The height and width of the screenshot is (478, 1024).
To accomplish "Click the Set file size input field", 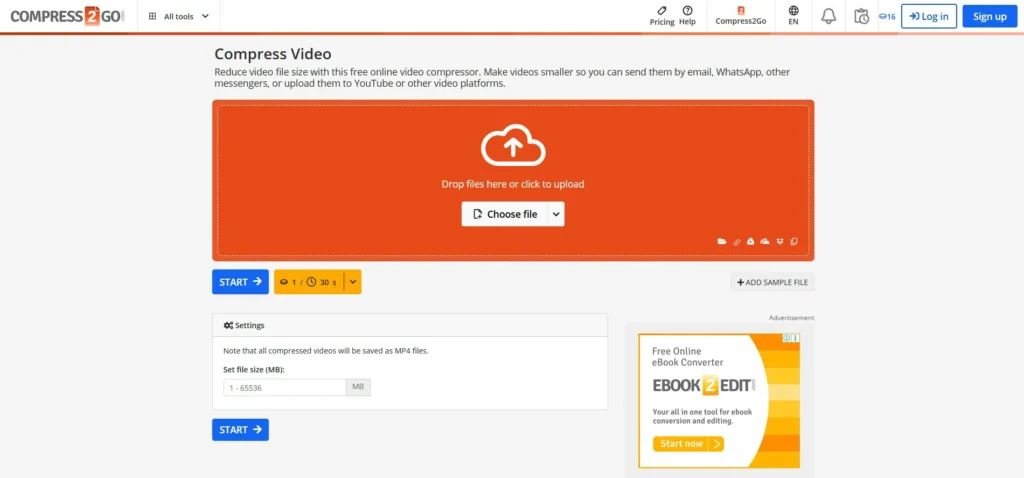I will click(x=284, y=387).
